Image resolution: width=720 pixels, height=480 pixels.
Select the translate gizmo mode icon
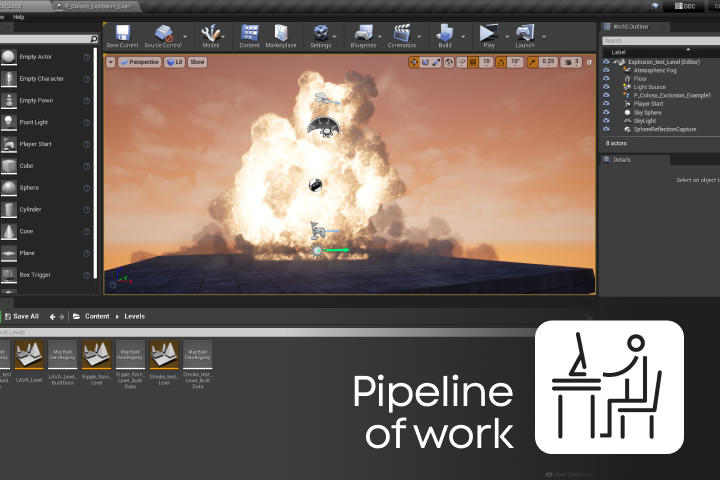tap(414, 62)
